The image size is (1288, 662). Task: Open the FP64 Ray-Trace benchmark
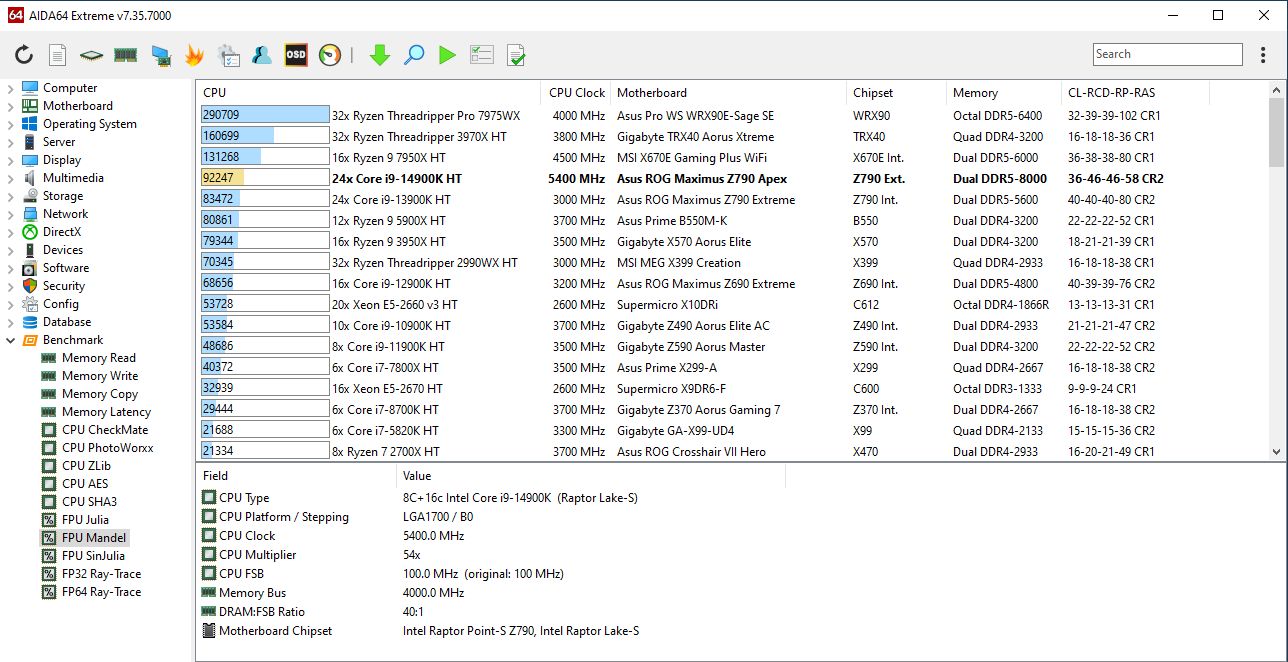(101, 592)
